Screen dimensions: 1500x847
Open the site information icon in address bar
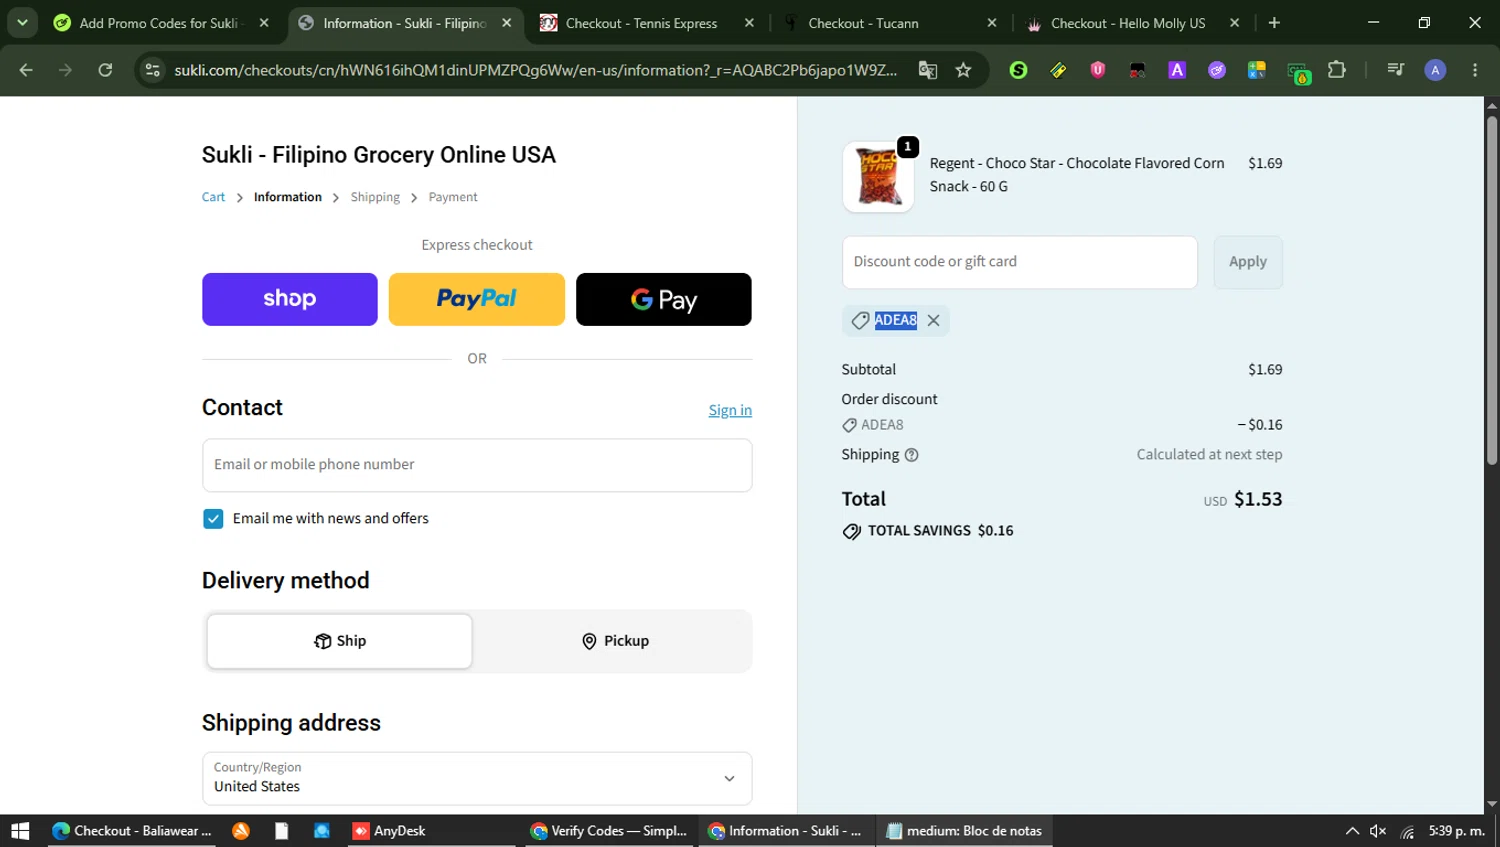pyautogui.click(x=152, y=70)
